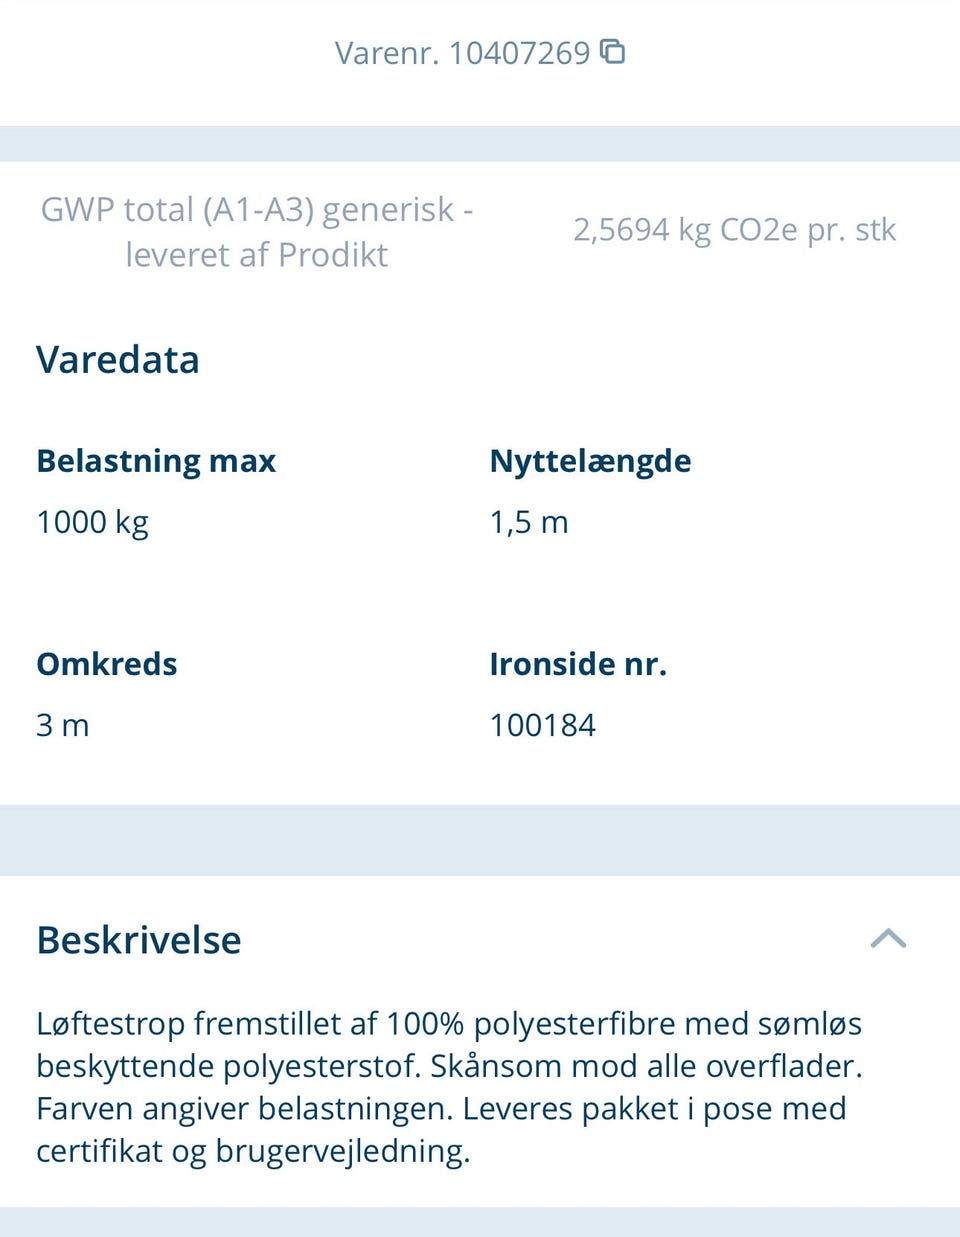Click the 2,5694 kg CO2e value

click(734, 230)
